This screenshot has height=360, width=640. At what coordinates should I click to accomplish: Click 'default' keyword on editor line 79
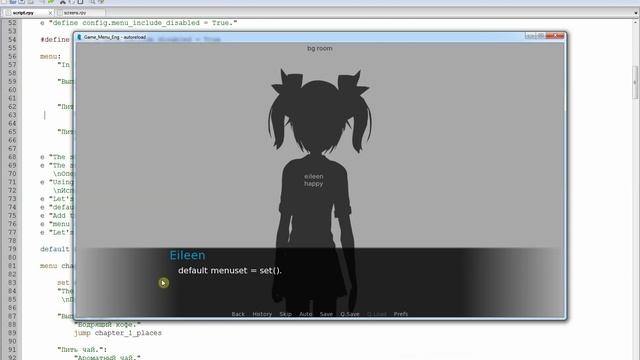coord(55,249)
